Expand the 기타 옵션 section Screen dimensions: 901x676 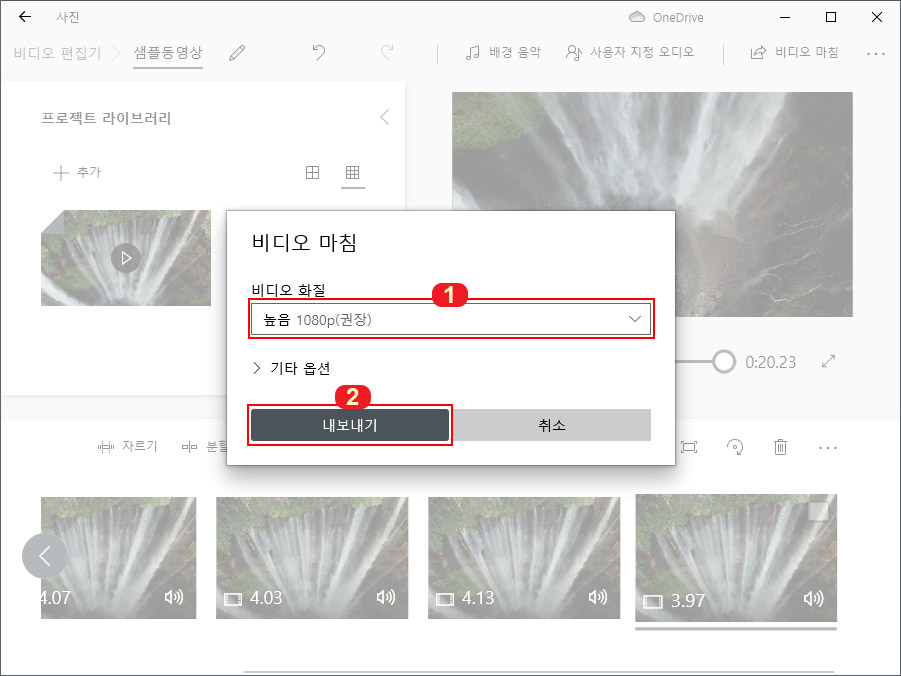pyautogui.click(x=290, y=368)
